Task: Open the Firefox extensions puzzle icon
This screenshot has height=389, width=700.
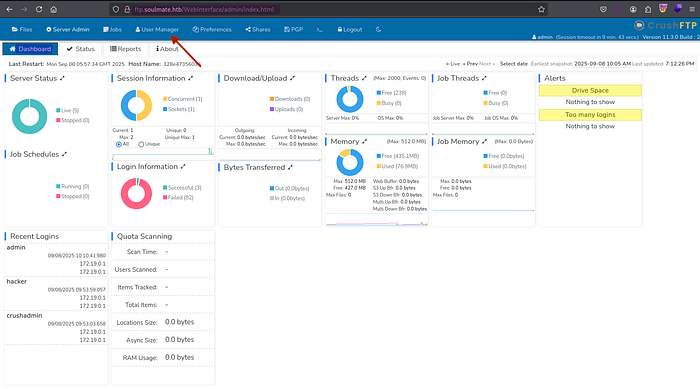Action: pyautogui.click(x=648, y=9)
